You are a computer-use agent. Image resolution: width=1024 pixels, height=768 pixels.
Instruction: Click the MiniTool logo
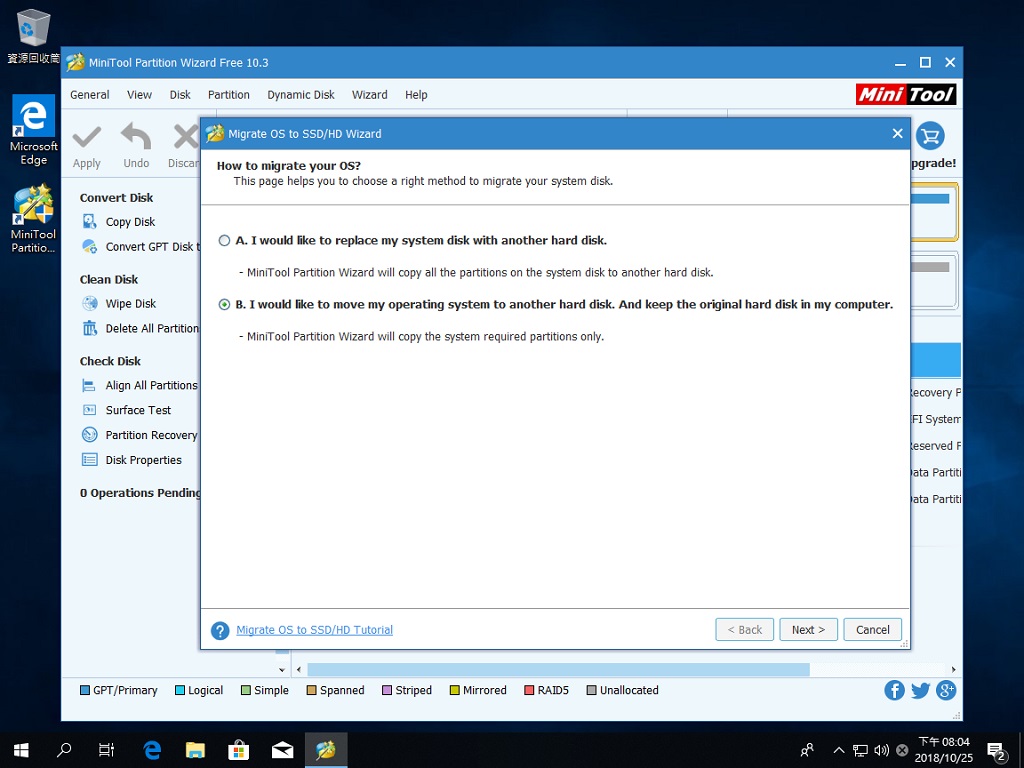tap(906, 95)
